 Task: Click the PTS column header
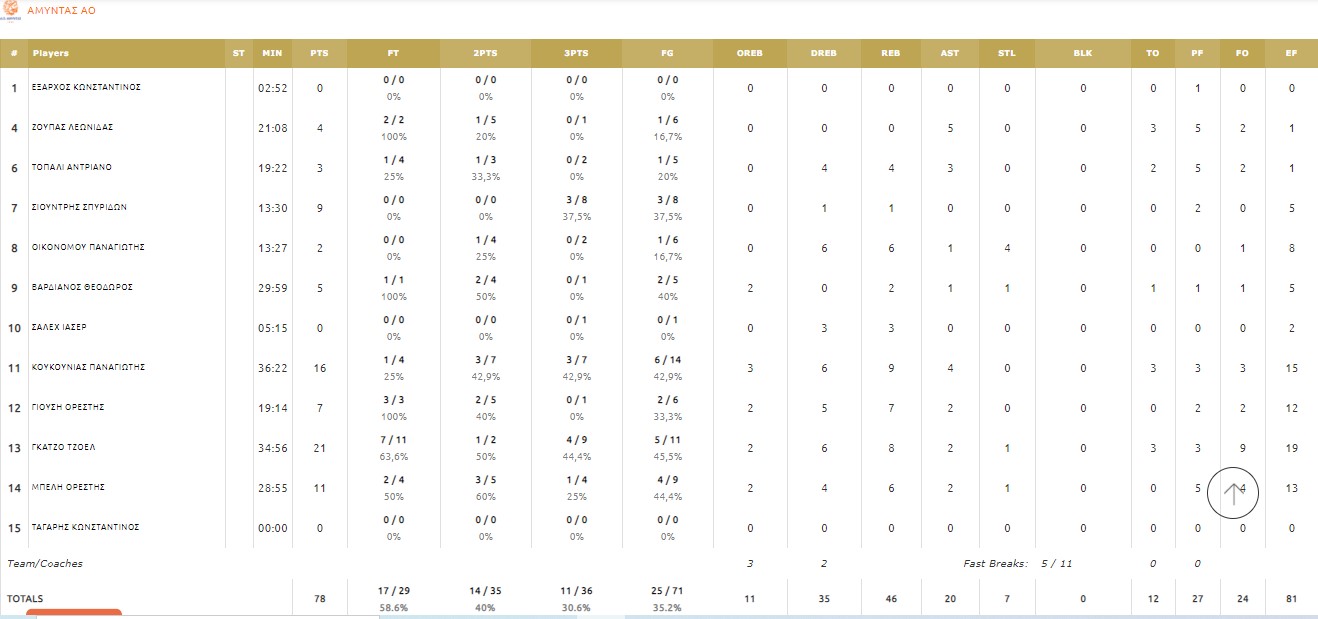pos(319,53)
